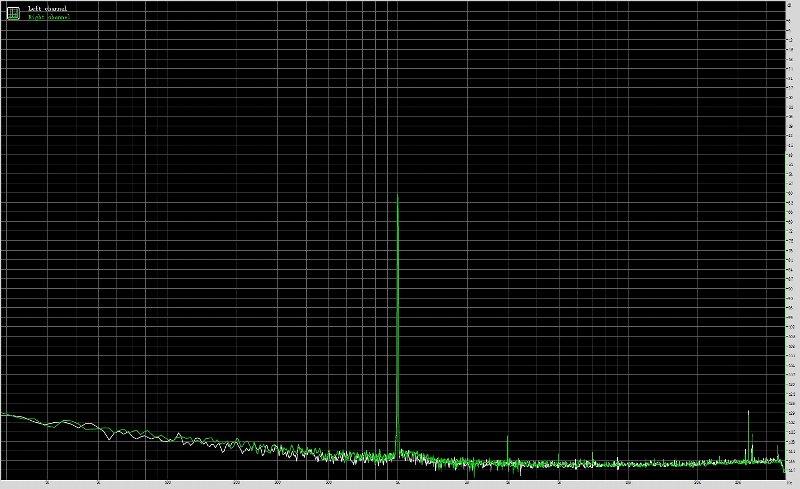Screen dimensions: 800x489
Task: Select the green "Right channel" legend label
Action: tap(48, 17)
